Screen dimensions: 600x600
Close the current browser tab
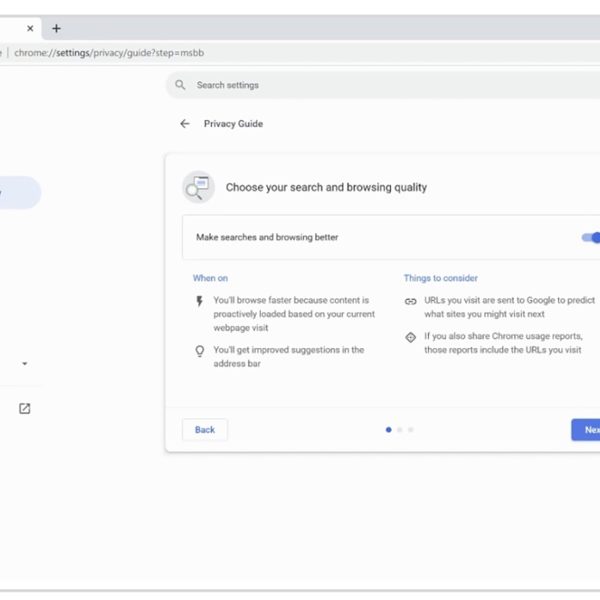[x=30, y=28]
